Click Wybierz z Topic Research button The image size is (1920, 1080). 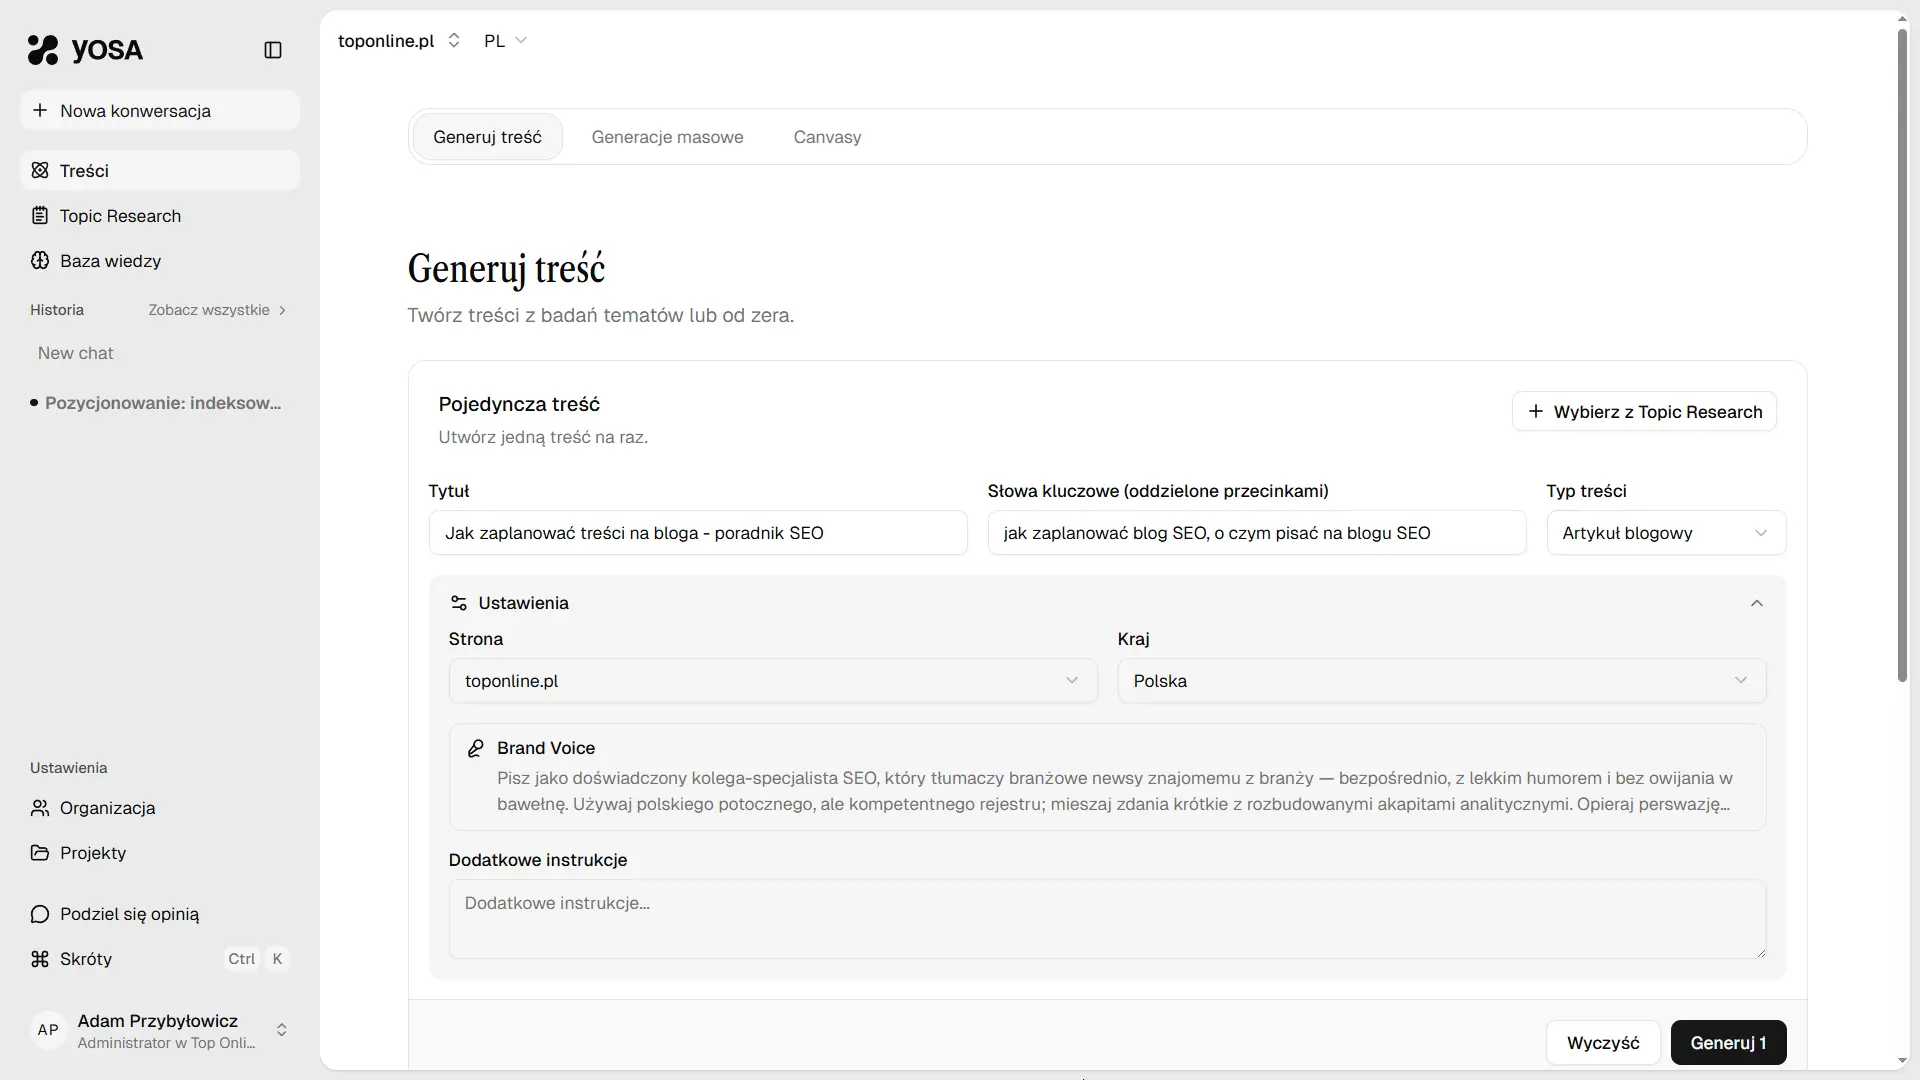click(x=1644, y=412)
